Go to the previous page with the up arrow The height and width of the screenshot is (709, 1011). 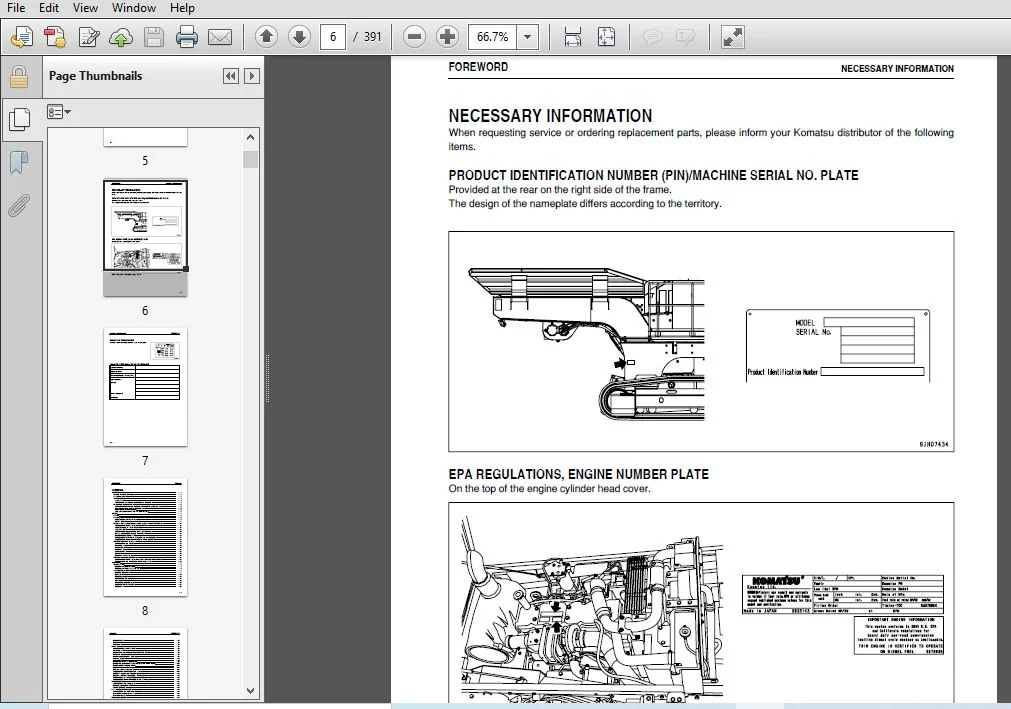[266, 37]
